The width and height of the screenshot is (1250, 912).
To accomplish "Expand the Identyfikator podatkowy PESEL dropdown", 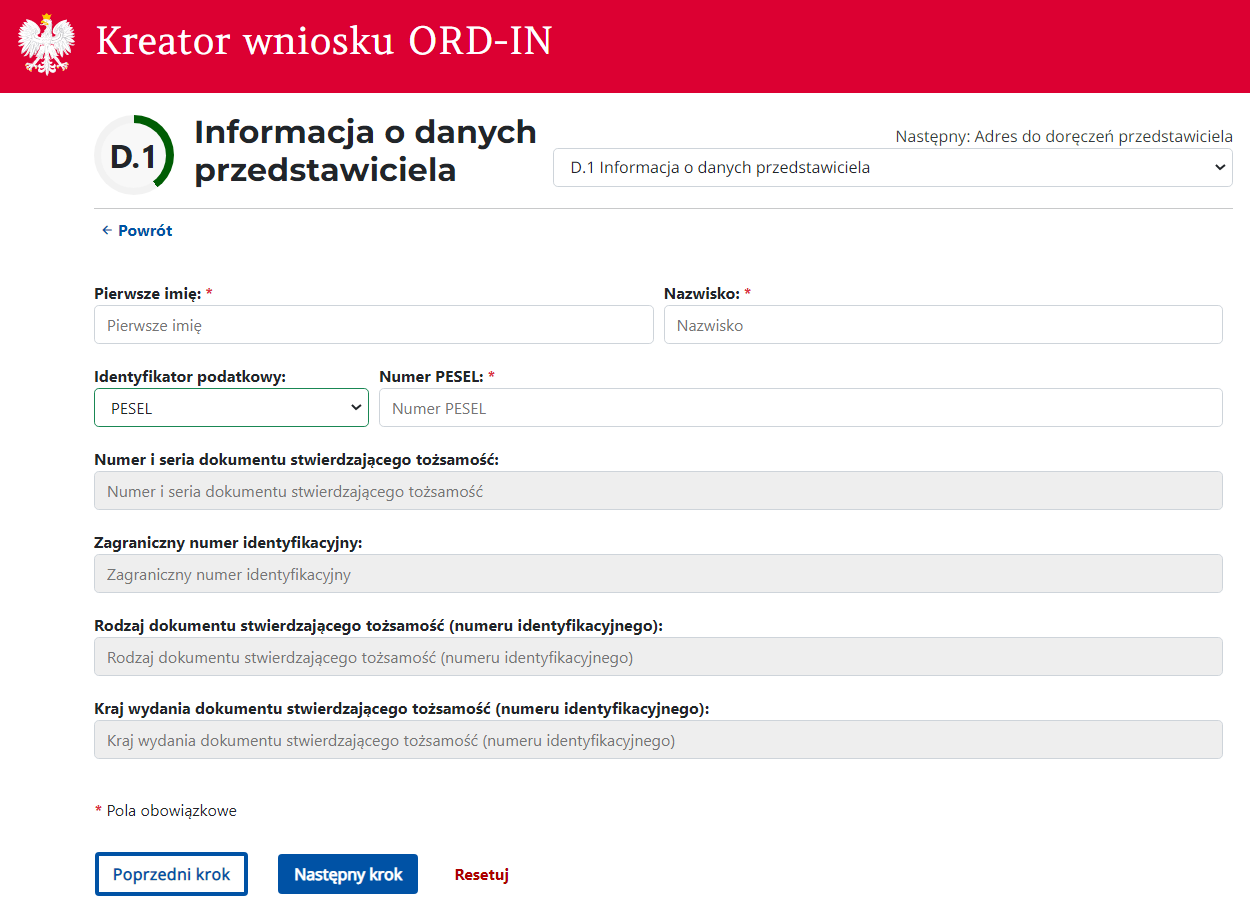I will 231,408.
